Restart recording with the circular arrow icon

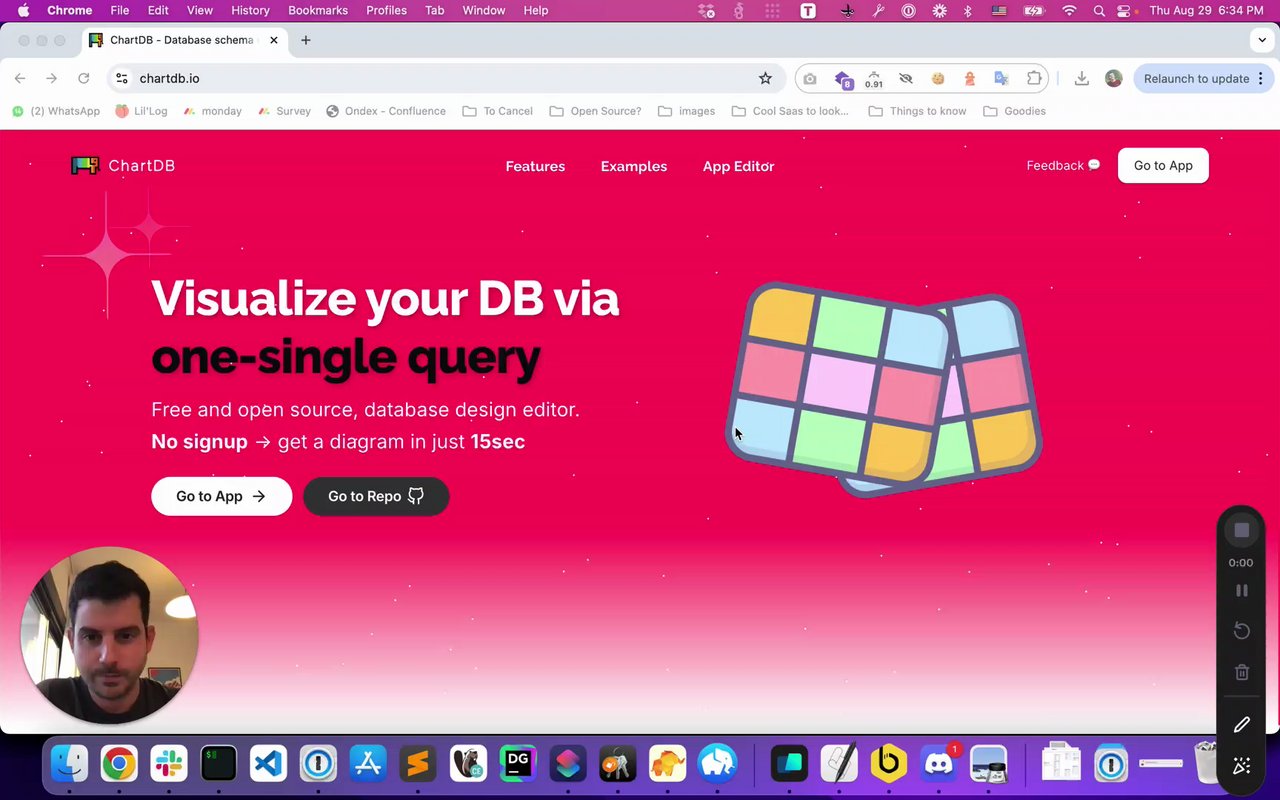pos(1241,631)
